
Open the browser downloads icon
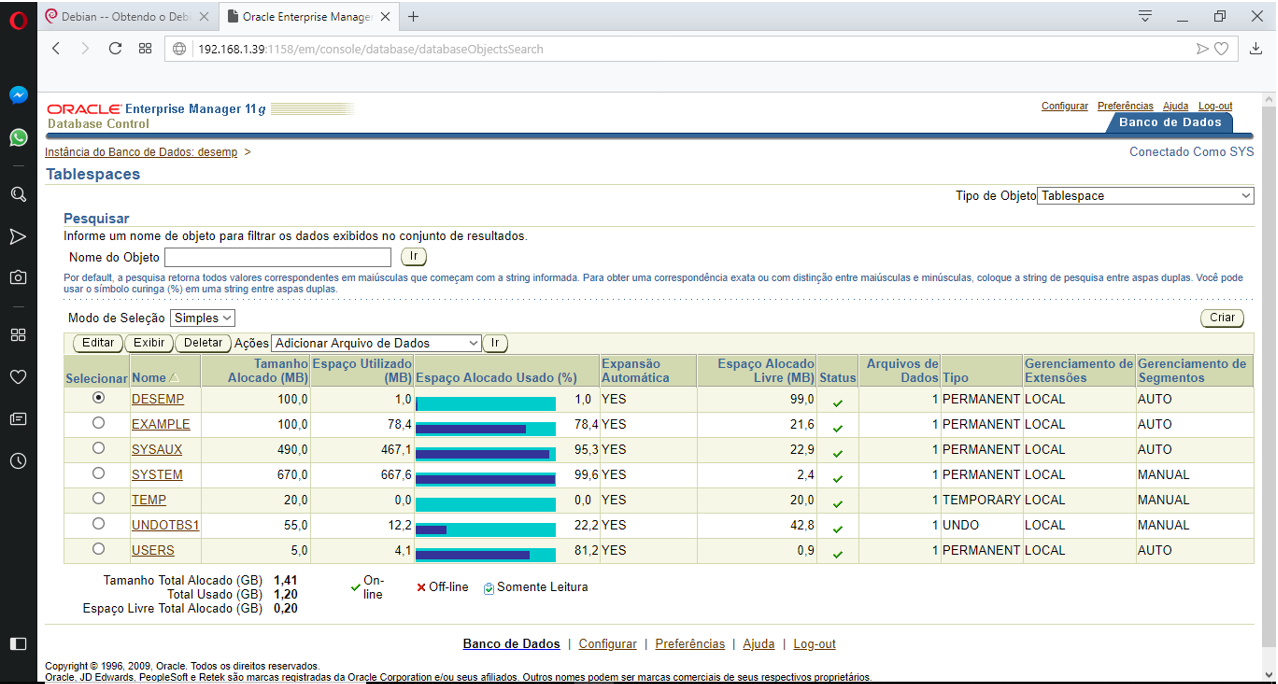click(1256, 48)
